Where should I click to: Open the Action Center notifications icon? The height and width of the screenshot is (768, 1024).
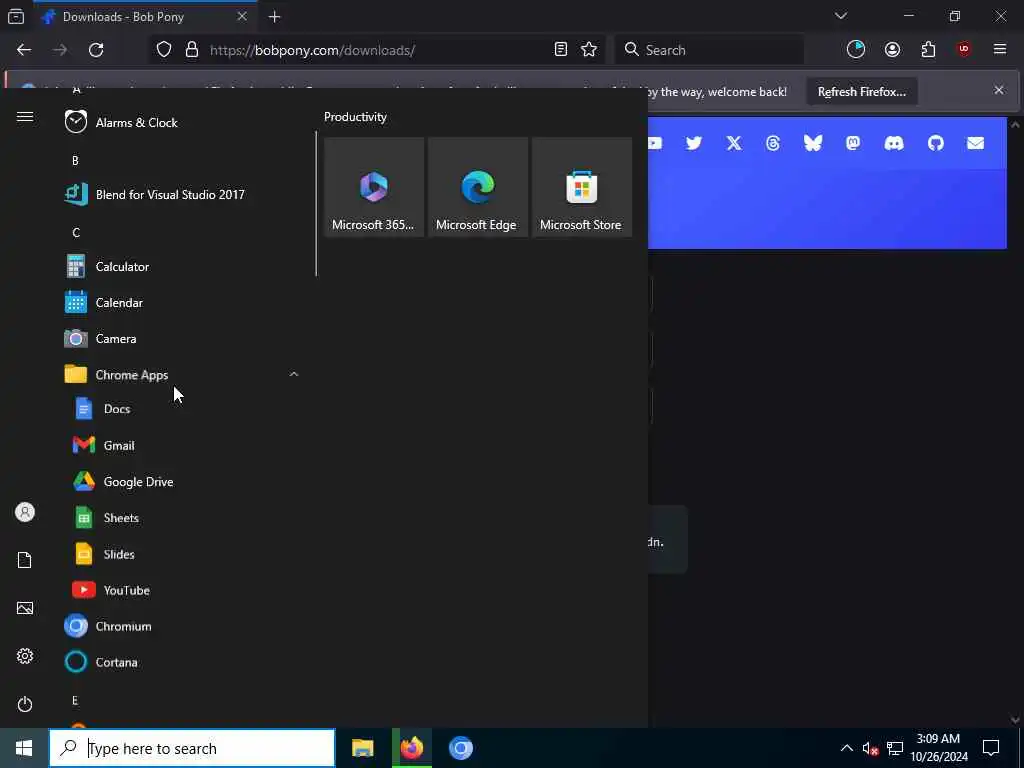pyautogui.click(x=991, y=748)
